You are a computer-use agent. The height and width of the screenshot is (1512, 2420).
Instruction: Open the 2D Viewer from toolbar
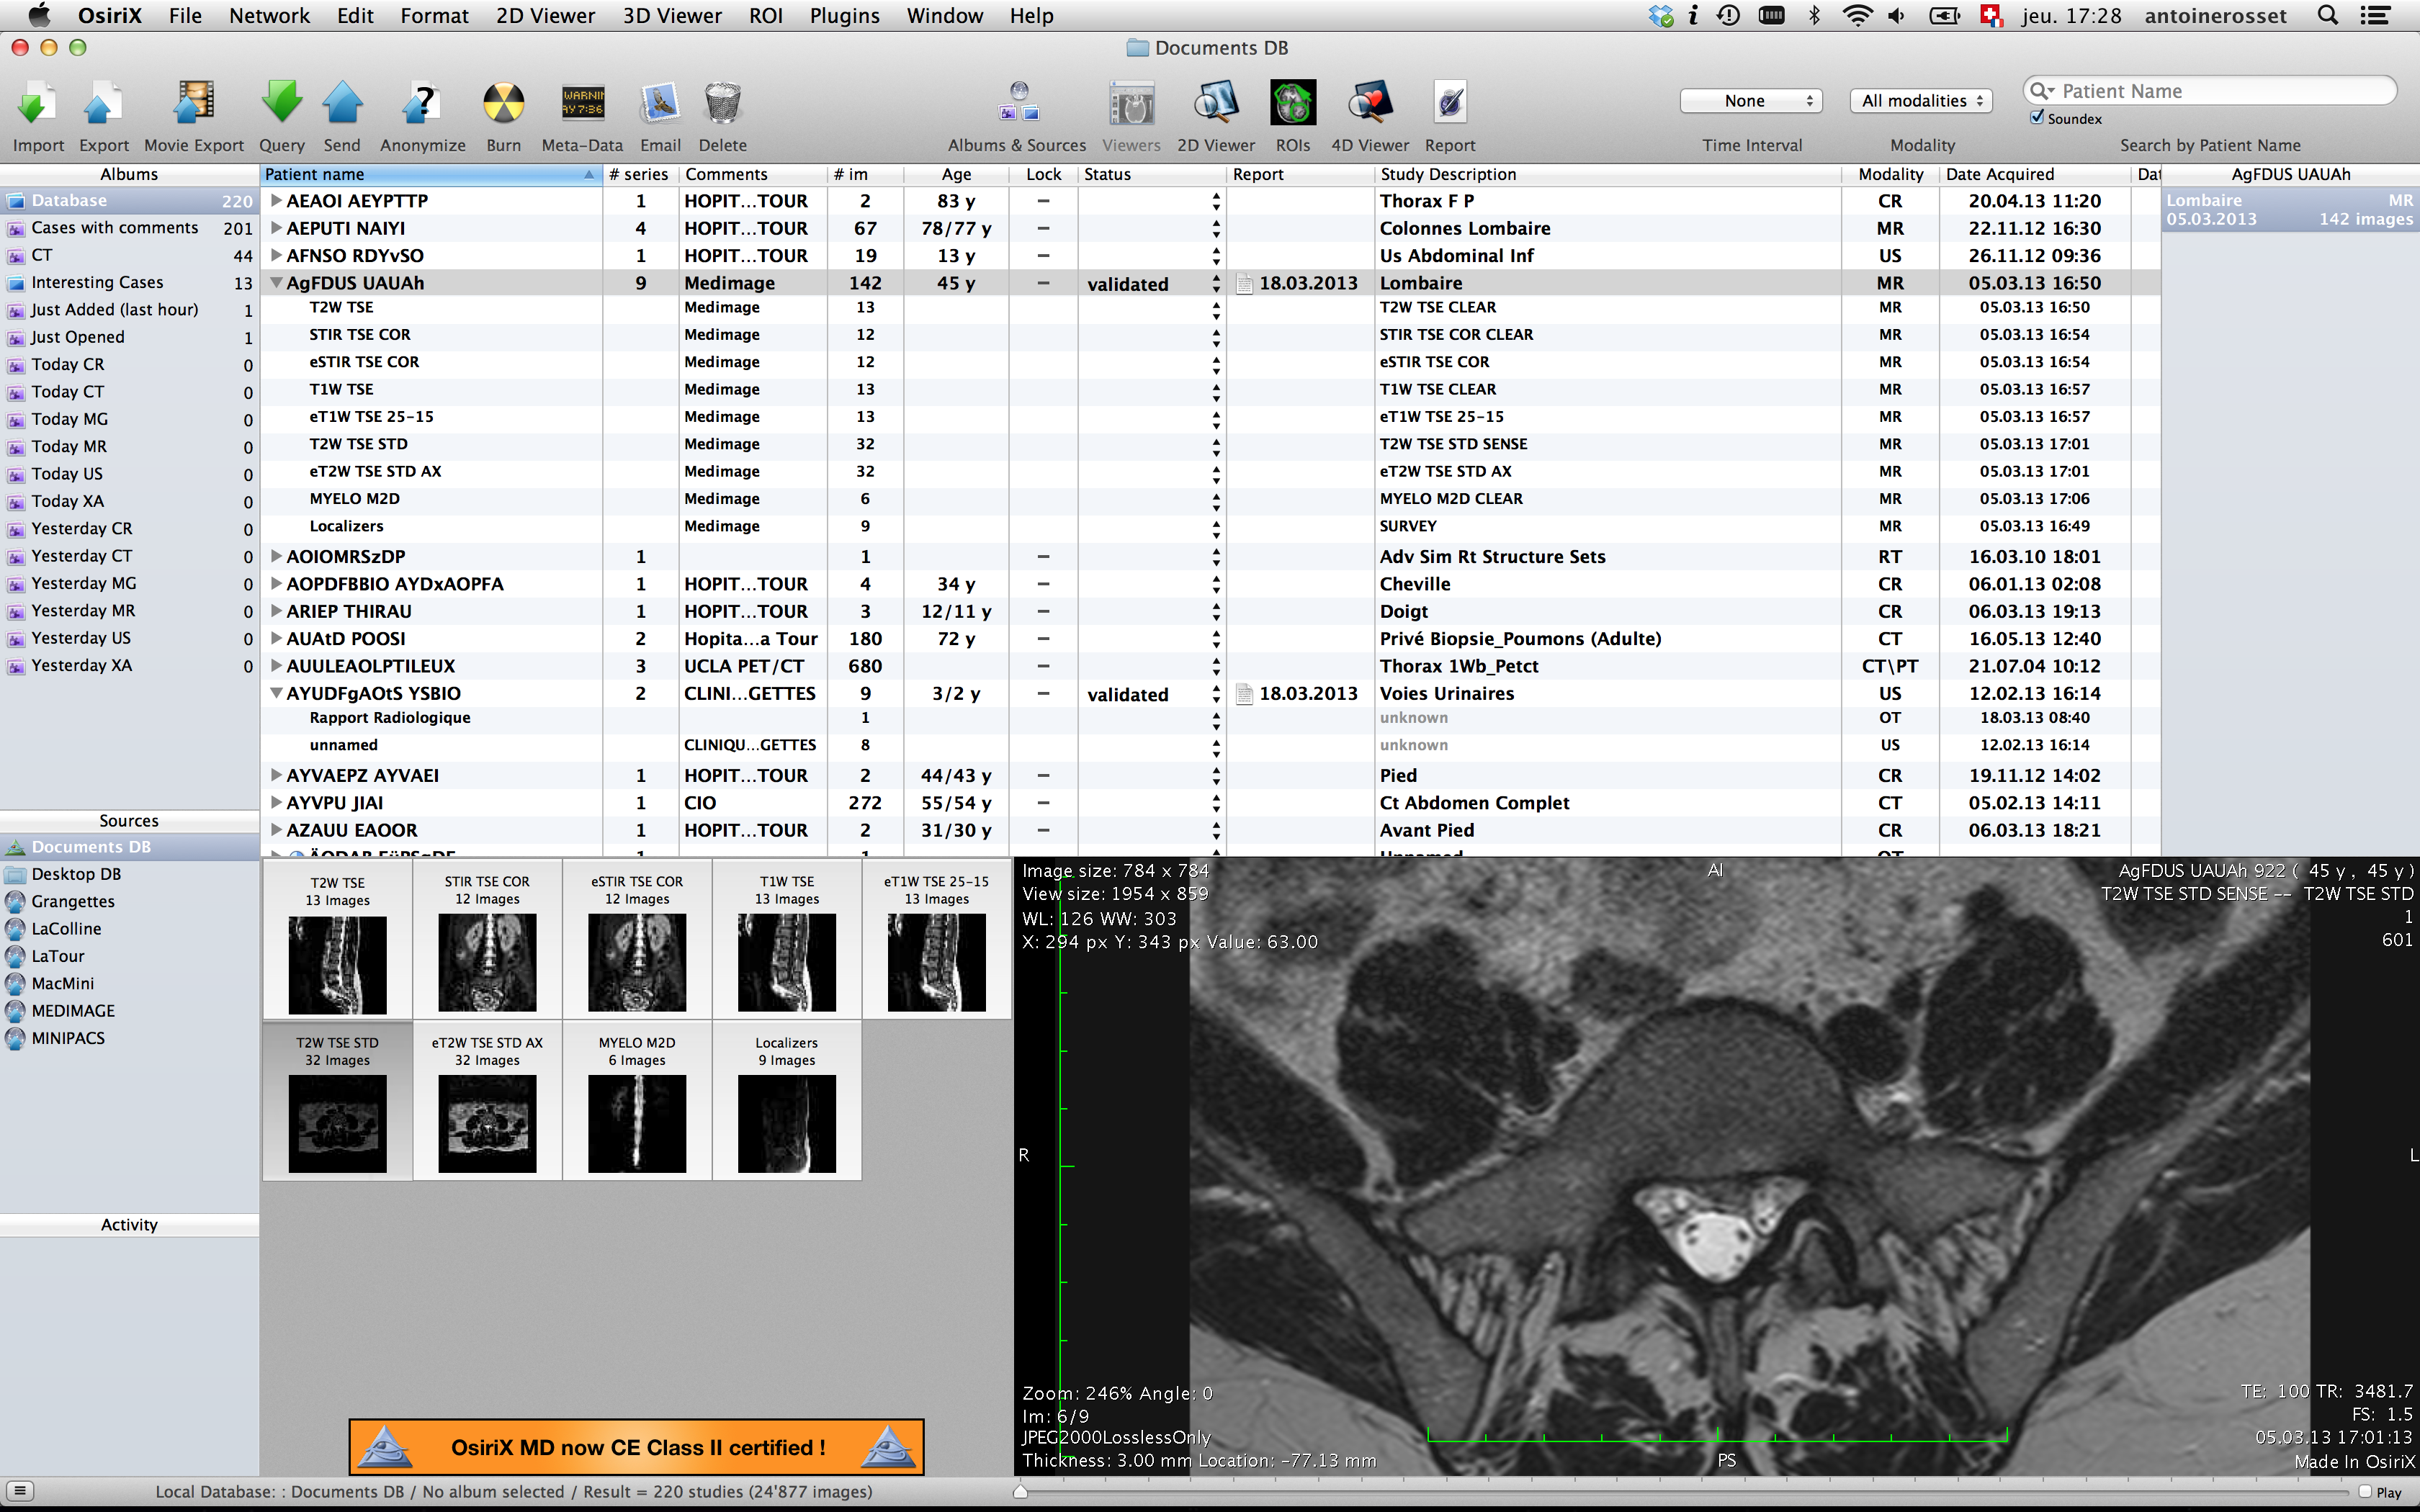point(1216,104)
